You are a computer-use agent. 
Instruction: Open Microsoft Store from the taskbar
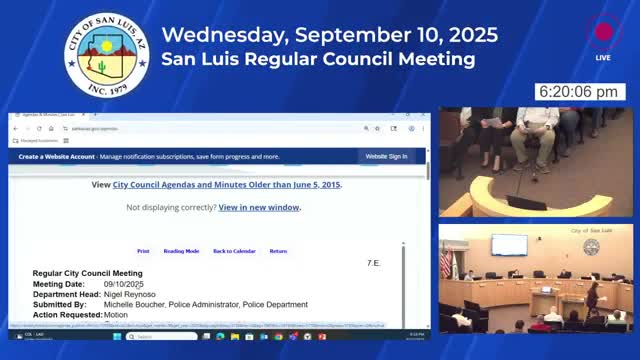[x=249, y=337]
